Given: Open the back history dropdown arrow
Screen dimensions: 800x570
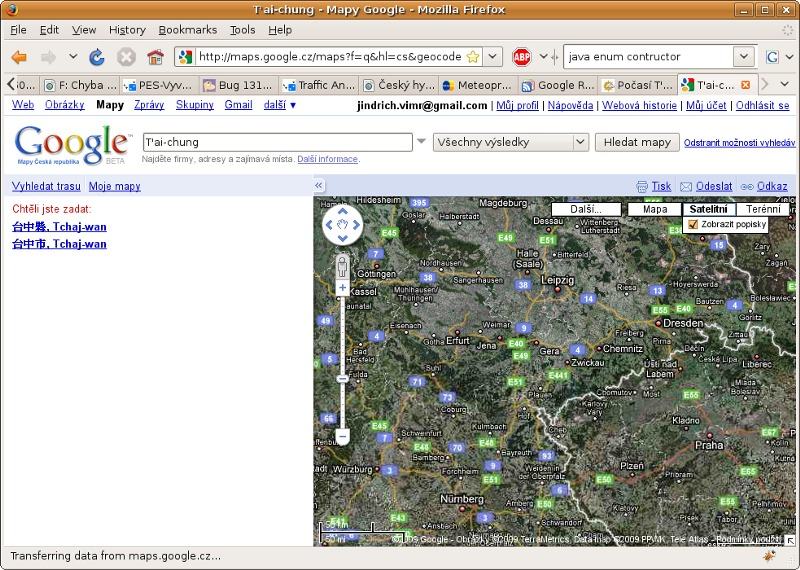Looking at the screenshot, I should (x=73, y=57).
